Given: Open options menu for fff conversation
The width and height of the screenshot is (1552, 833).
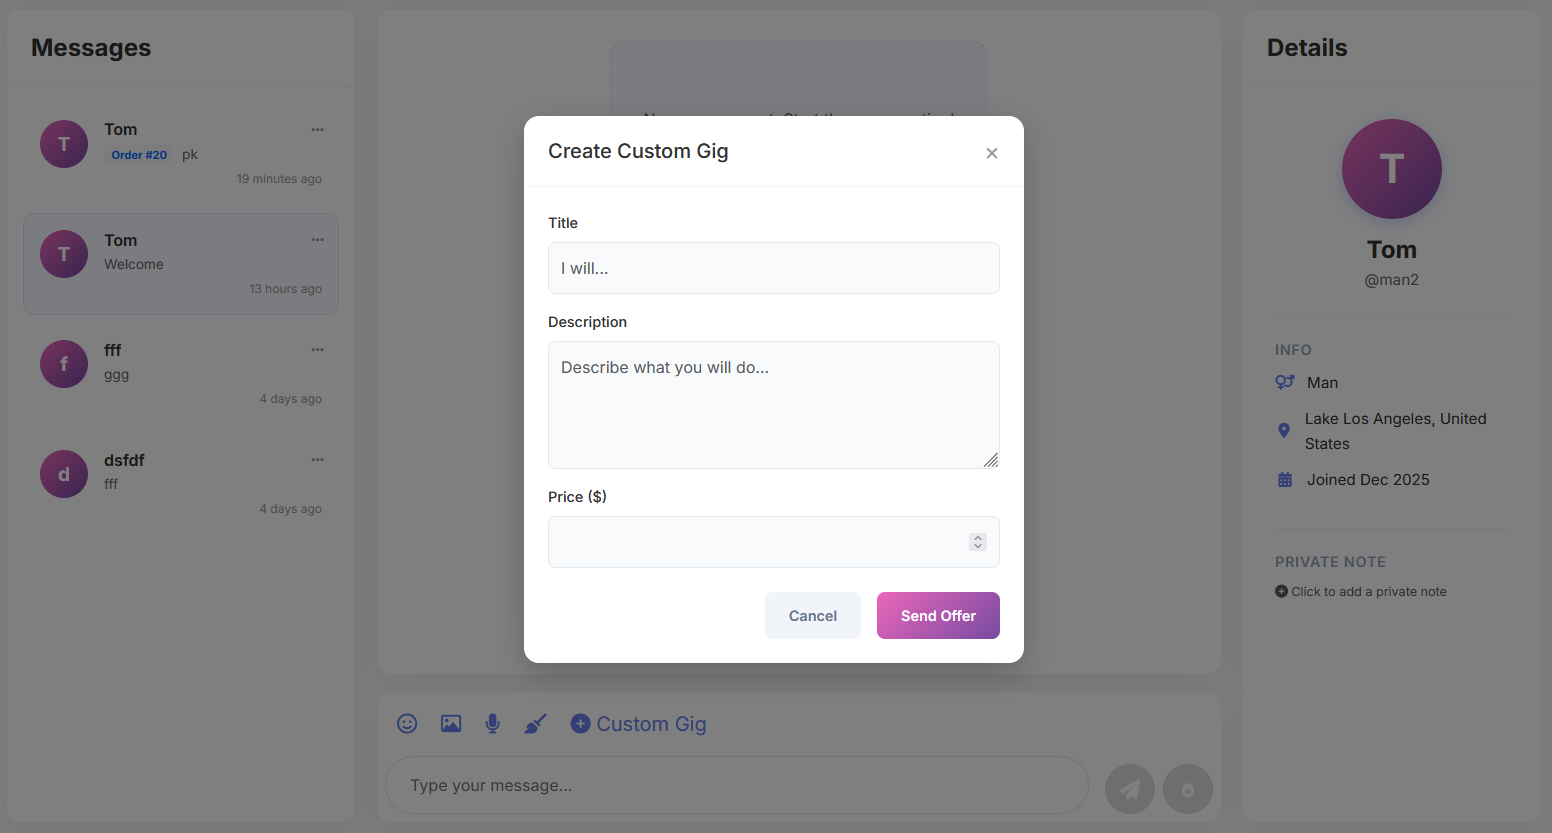Looking at the screenshot, I should tap(317, 350).
